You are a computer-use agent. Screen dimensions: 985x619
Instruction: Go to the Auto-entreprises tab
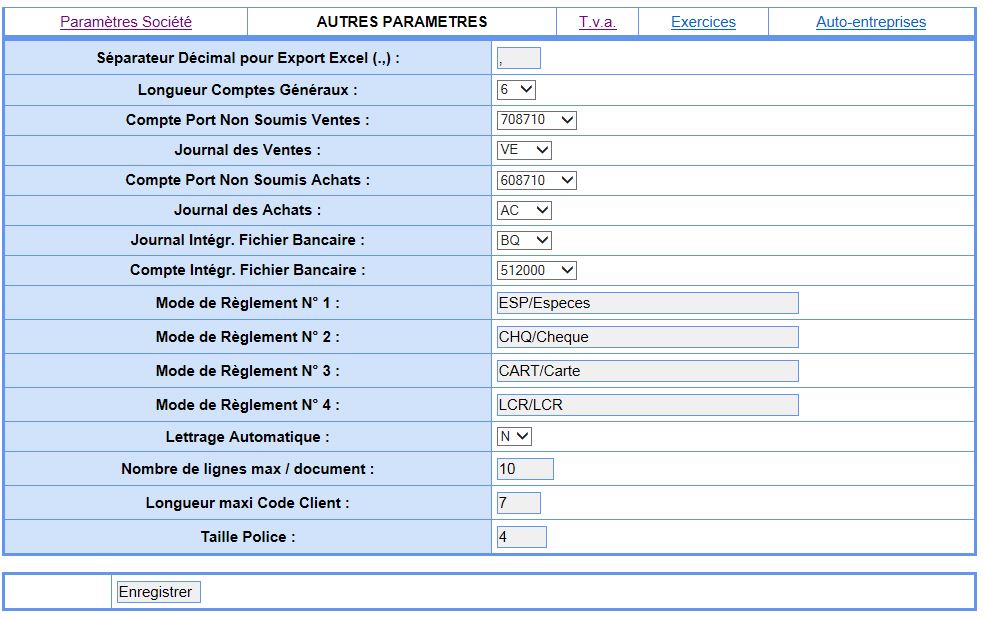(x=870, y=22)
